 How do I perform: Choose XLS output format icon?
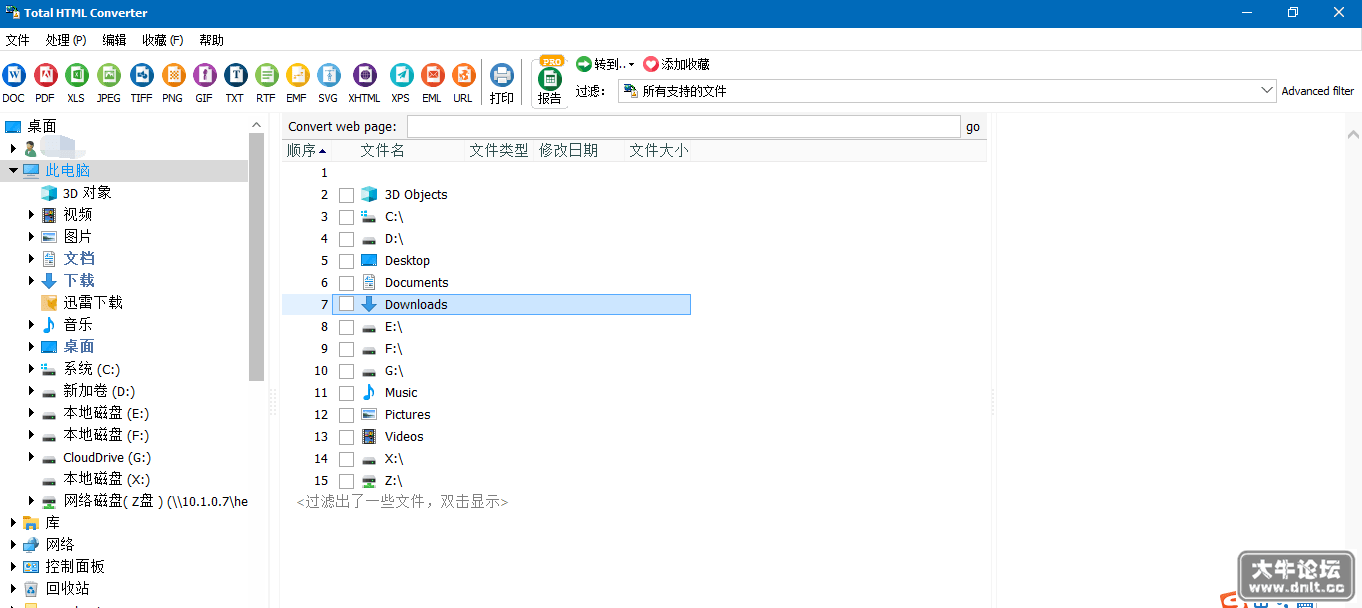76,75
